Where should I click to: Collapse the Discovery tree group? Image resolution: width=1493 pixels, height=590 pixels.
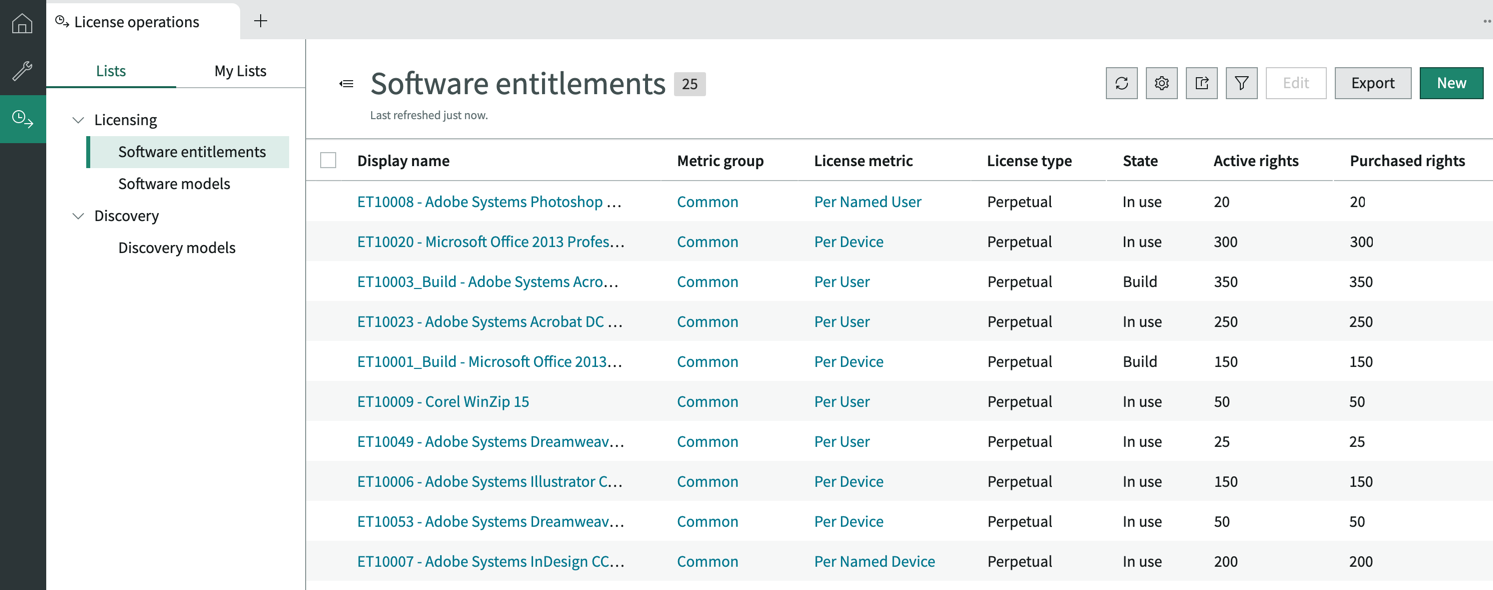[78, 216]
